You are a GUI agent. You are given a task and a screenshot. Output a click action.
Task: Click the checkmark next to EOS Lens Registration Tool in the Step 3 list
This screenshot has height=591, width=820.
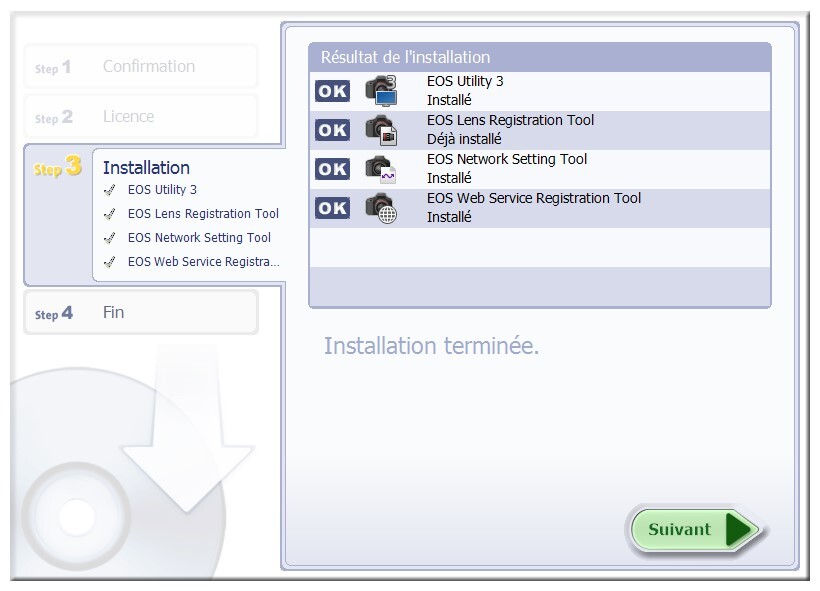point(110,214)
